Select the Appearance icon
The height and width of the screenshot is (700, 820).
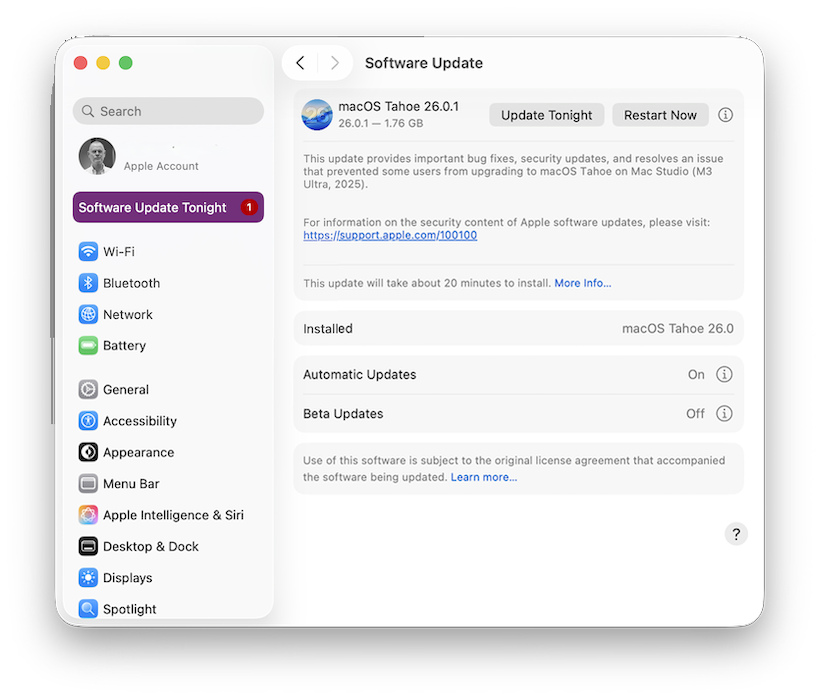[x=88, y=452]
